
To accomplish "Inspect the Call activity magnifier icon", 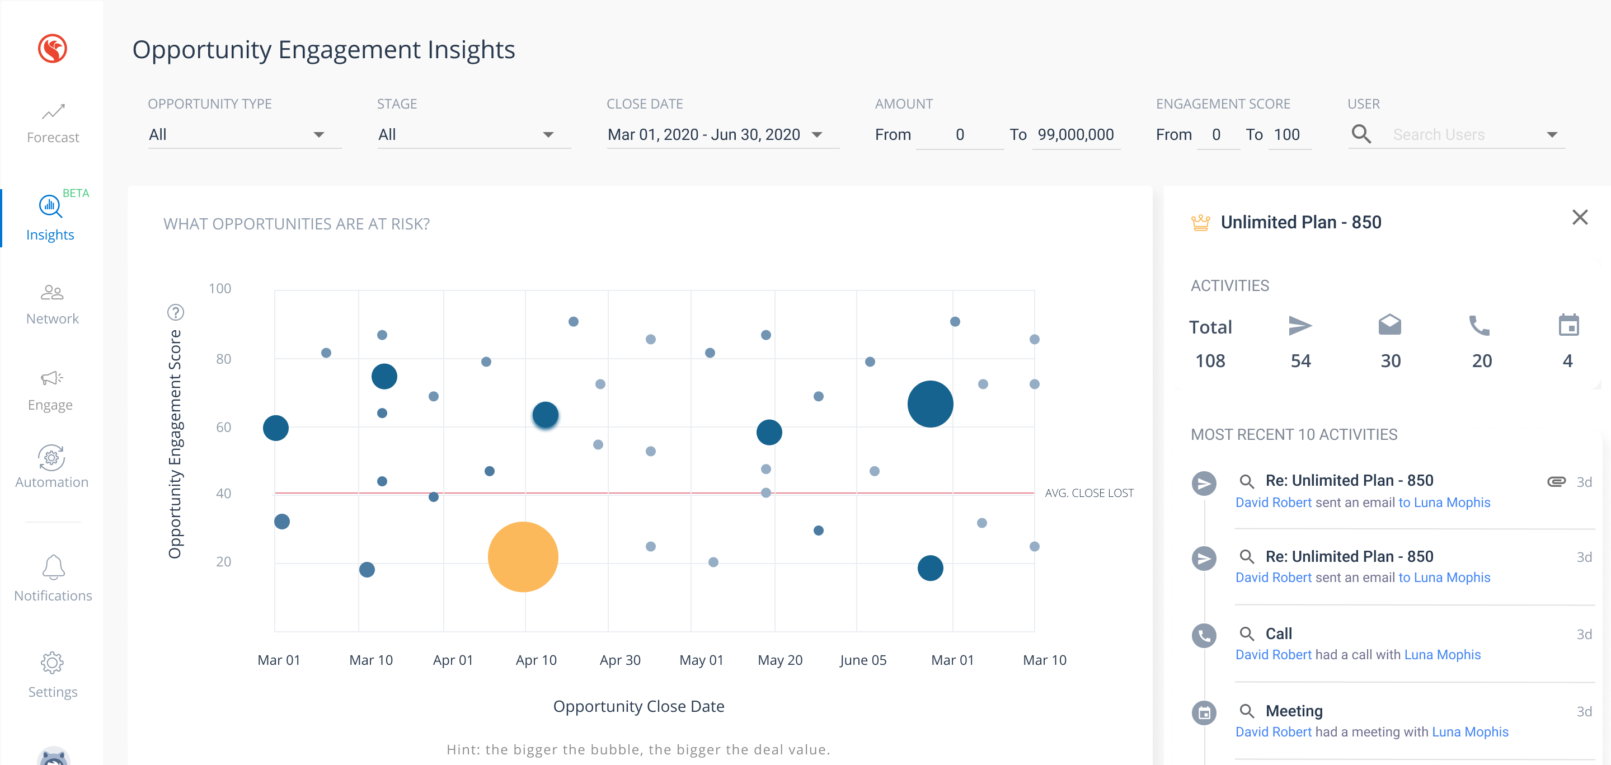I will click(x=1247, y=634).
